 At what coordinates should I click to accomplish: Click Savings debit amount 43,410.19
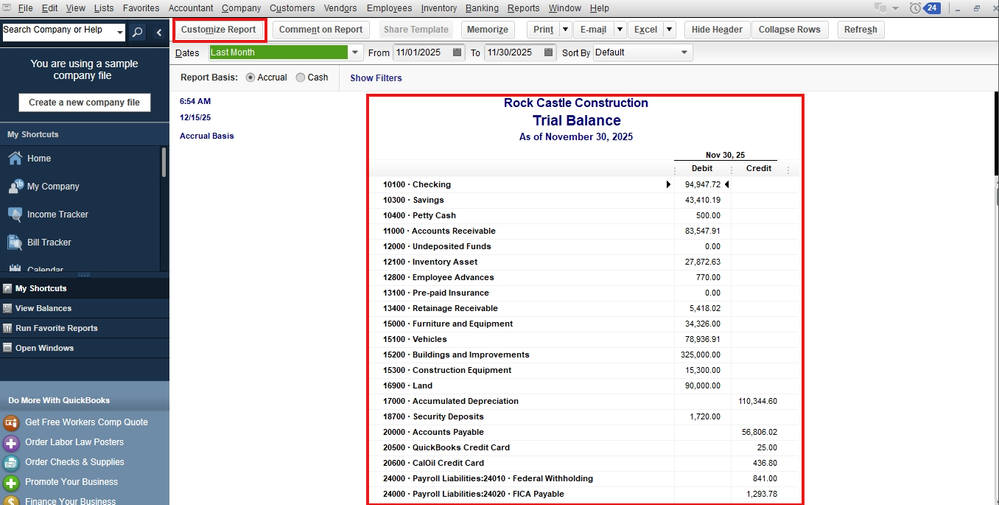click(703, 200)
